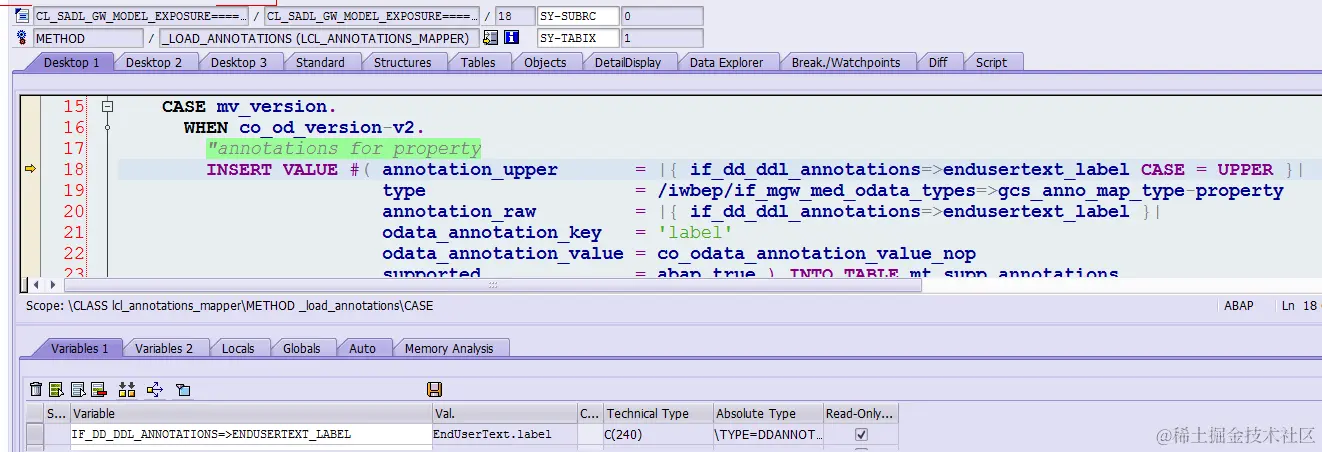Click the third variables toolbar list icon
Viewport: 1322px width, 452px height.
click(77, 389)
